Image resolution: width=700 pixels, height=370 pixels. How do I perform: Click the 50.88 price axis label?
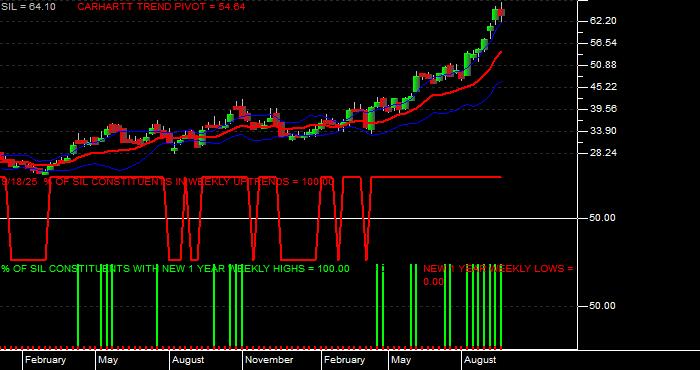click(x=603, y=65)
